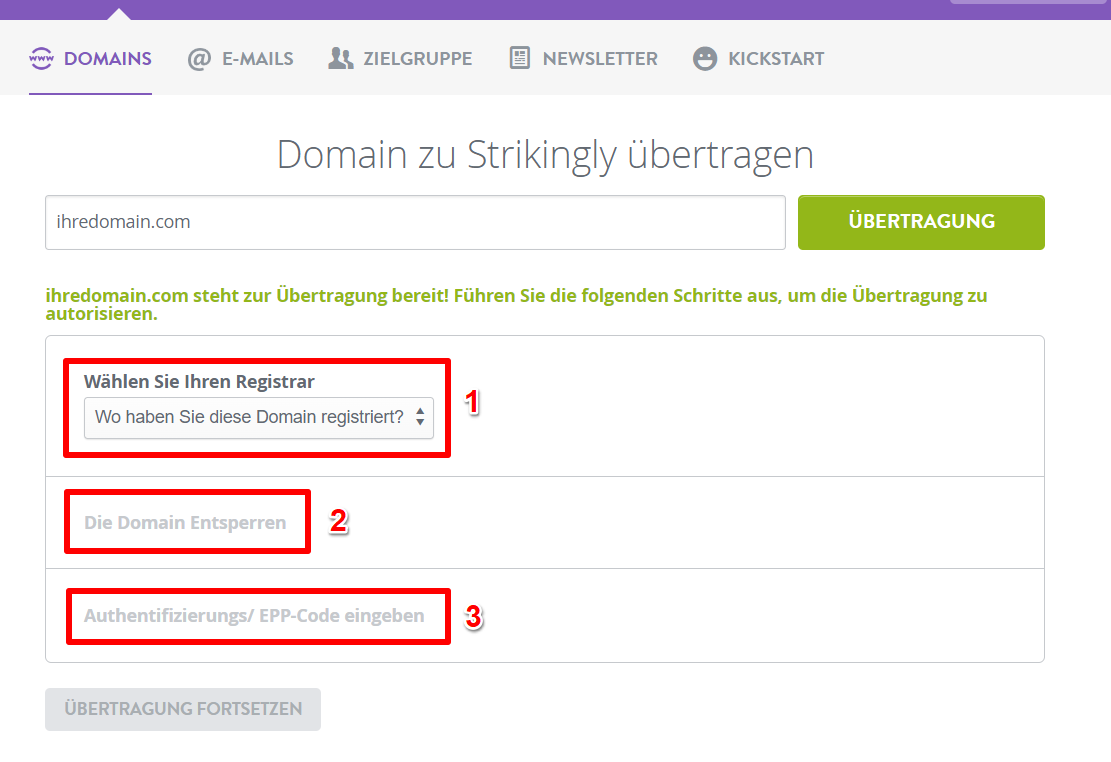Screen dimensions: 1111x762
Task: Click the Domain zu Strikingly übertragen heading
Action: tap(545, 155)
